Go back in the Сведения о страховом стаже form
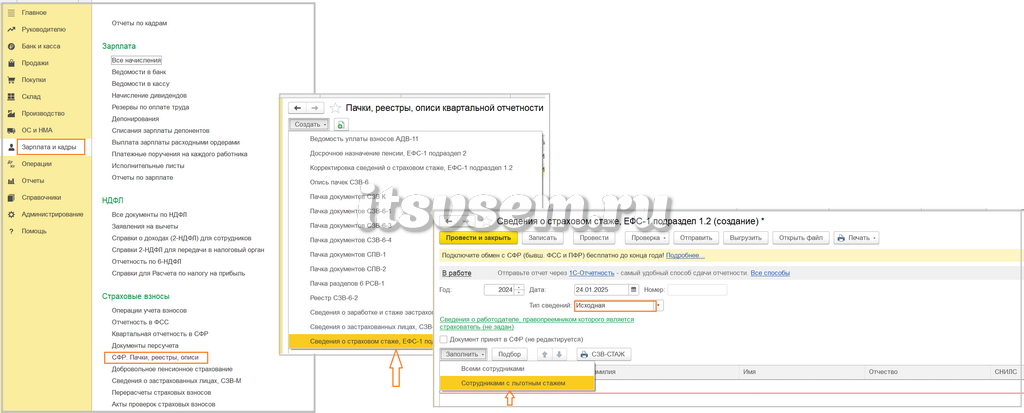Image resolution: width=1024 pixels, height=413 pixels. 449,222
